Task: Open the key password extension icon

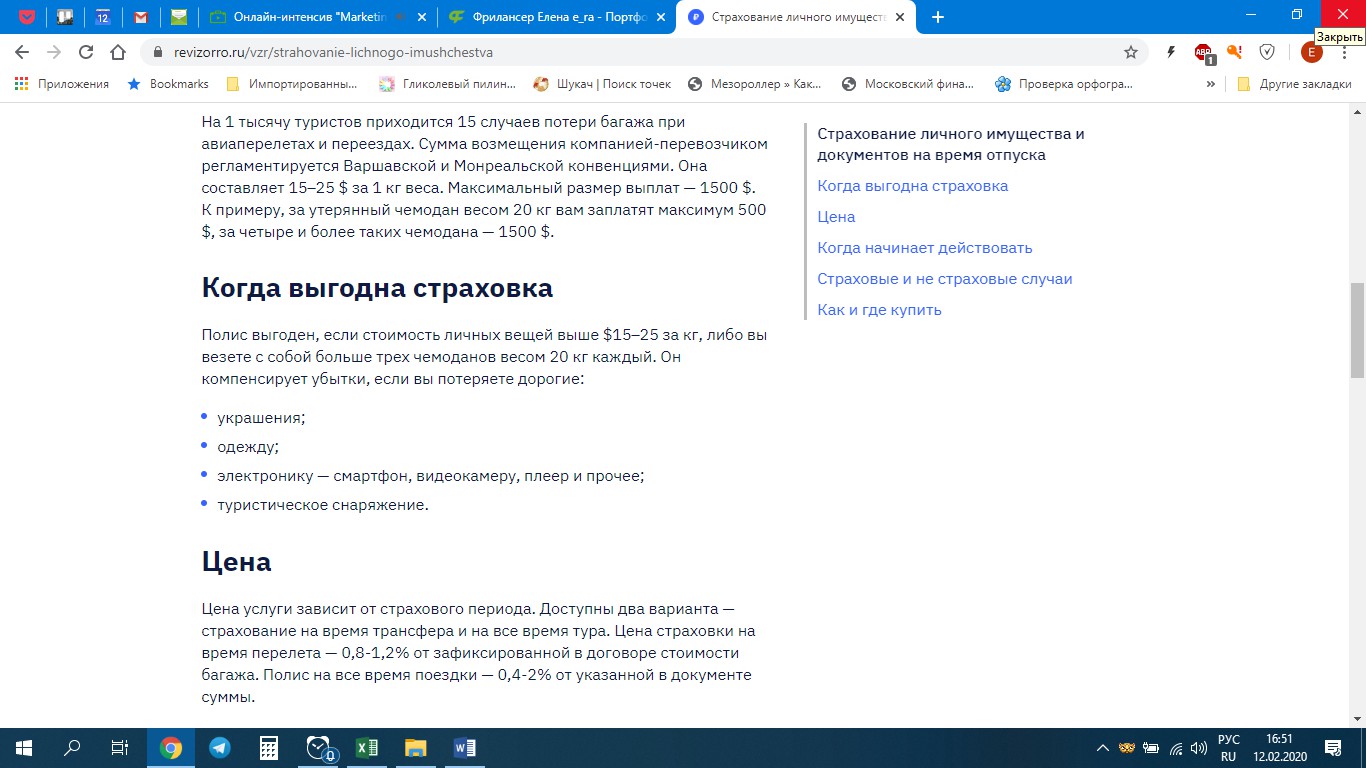Action: coord(1235,52)
